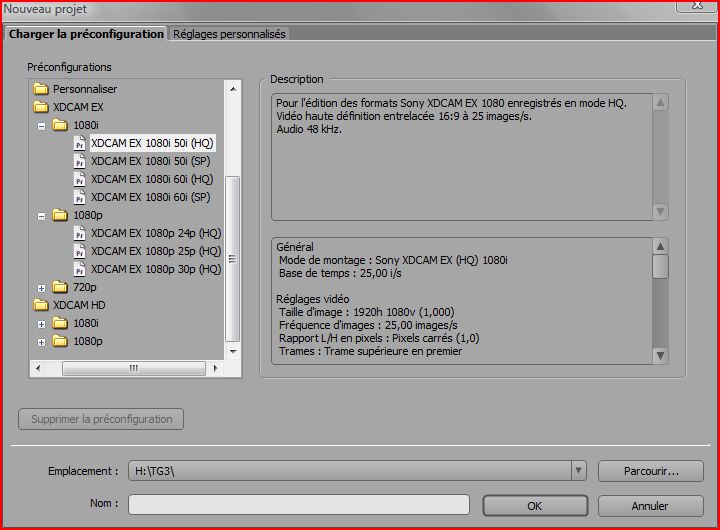Select the XDCAM EX 1080p 25p (HQ) preset
This screenshot has height=530, width=720.
pos(156,251)
